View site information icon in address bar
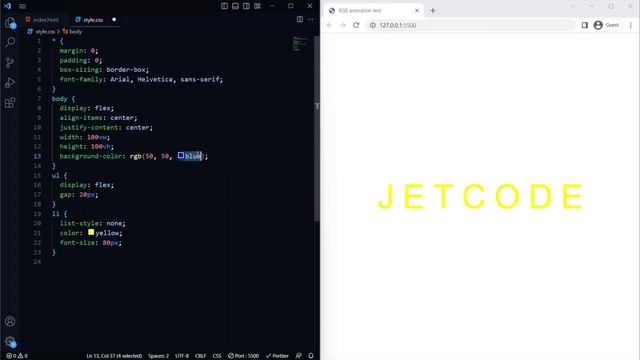The image size is (640, 360). (373, 25)
